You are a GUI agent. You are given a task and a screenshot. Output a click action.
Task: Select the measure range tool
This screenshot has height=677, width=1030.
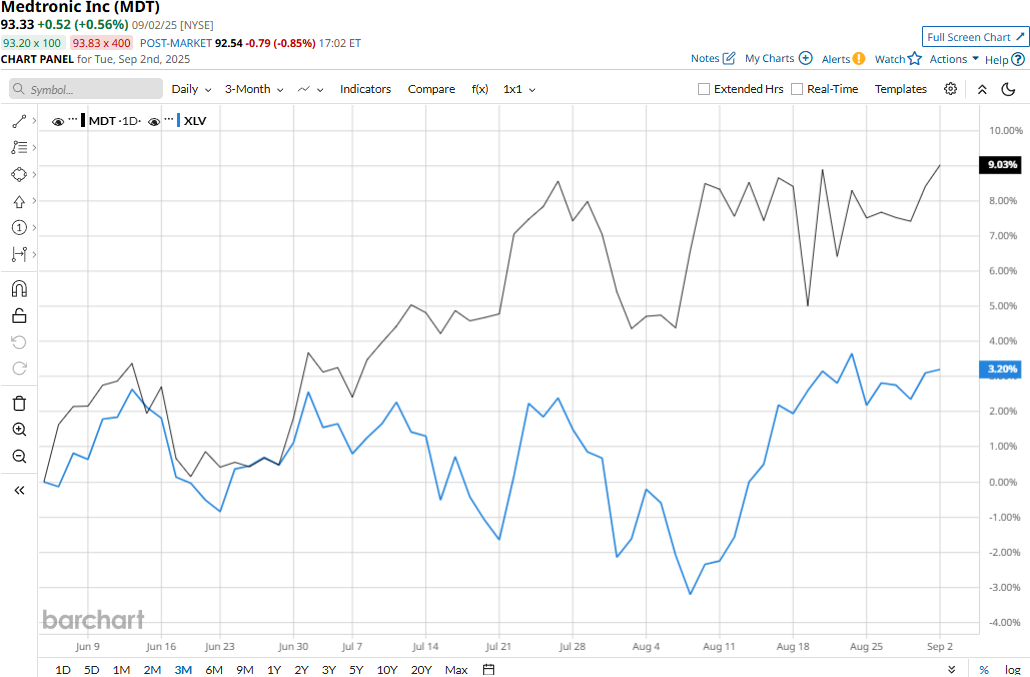pos(19,254)
